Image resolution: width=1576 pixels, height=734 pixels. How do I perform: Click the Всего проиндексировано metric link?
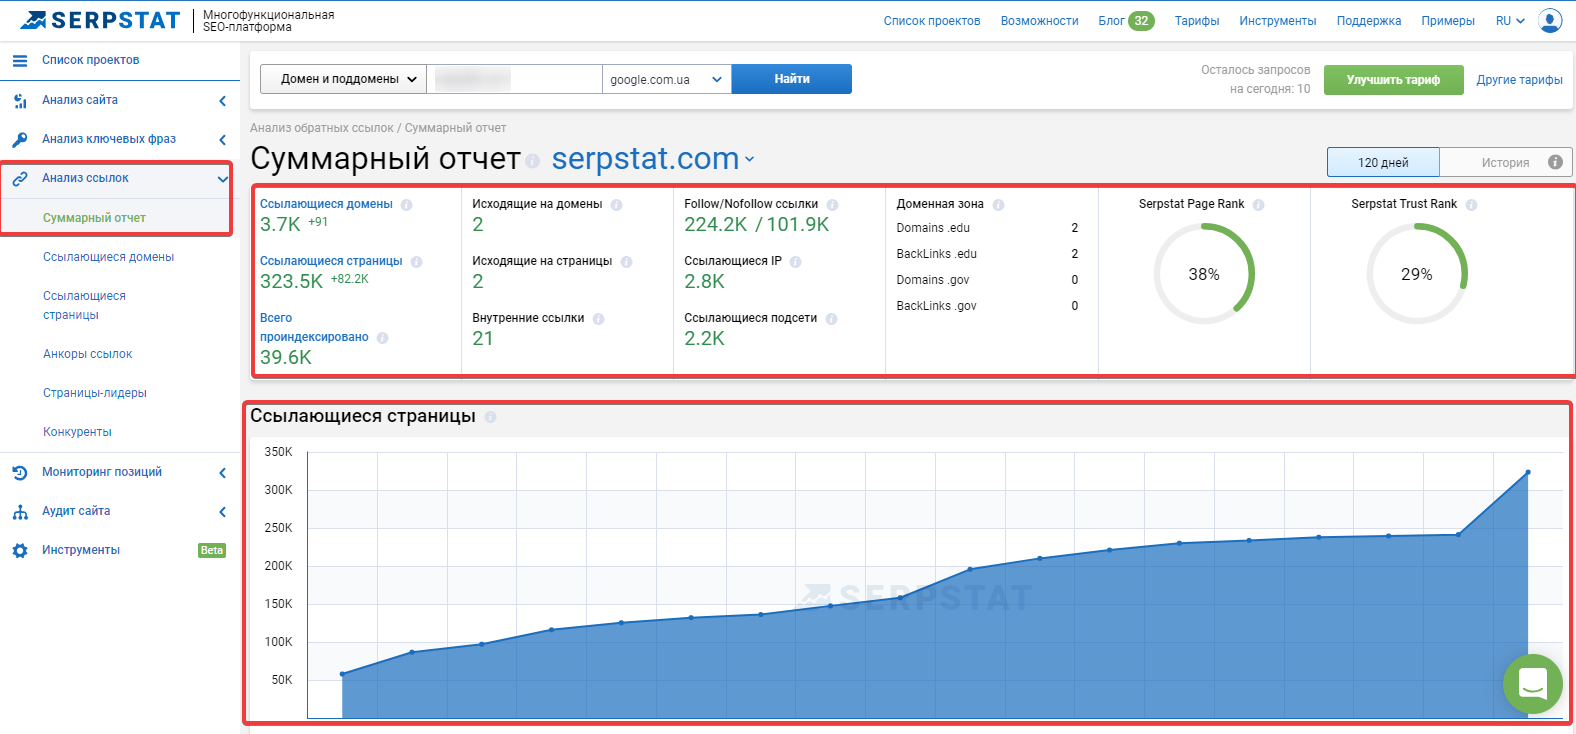pyautogui.click(x=314, y=327)
